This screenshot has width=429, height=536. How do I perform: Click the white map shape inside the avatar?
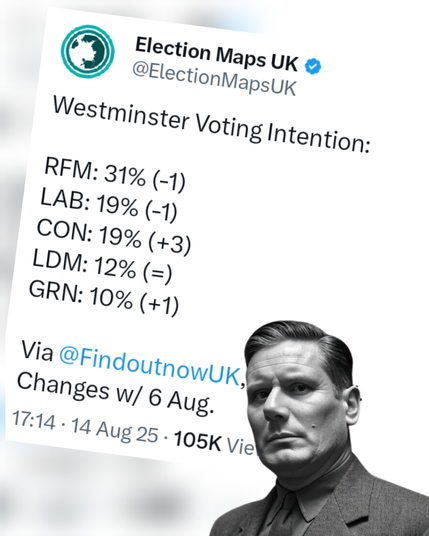click(87, 52)
